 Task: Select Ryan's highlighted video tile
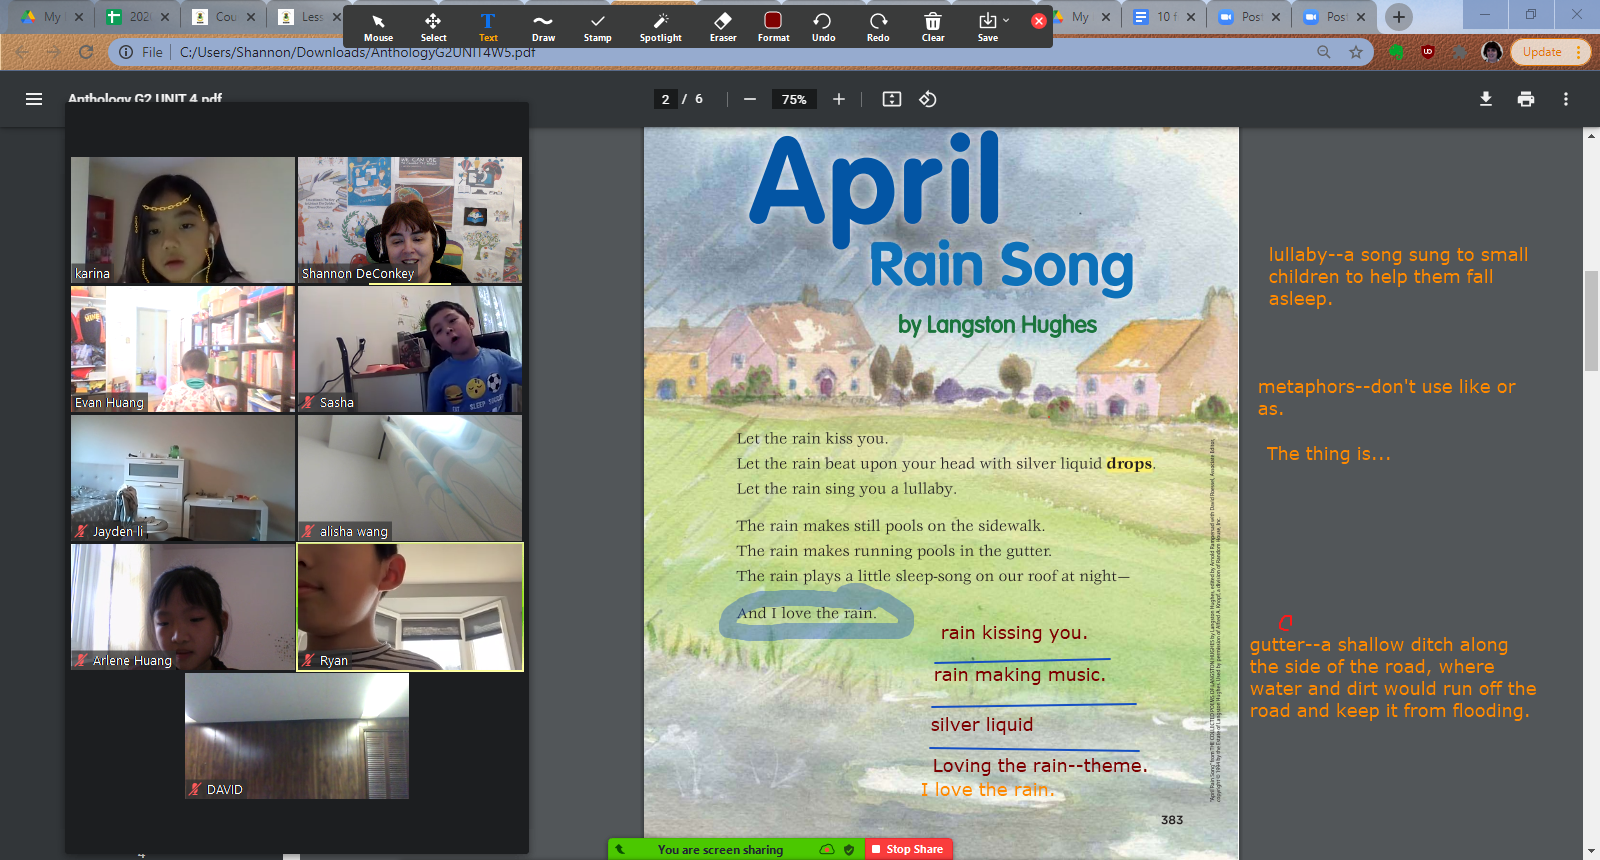tap(410, 607)
